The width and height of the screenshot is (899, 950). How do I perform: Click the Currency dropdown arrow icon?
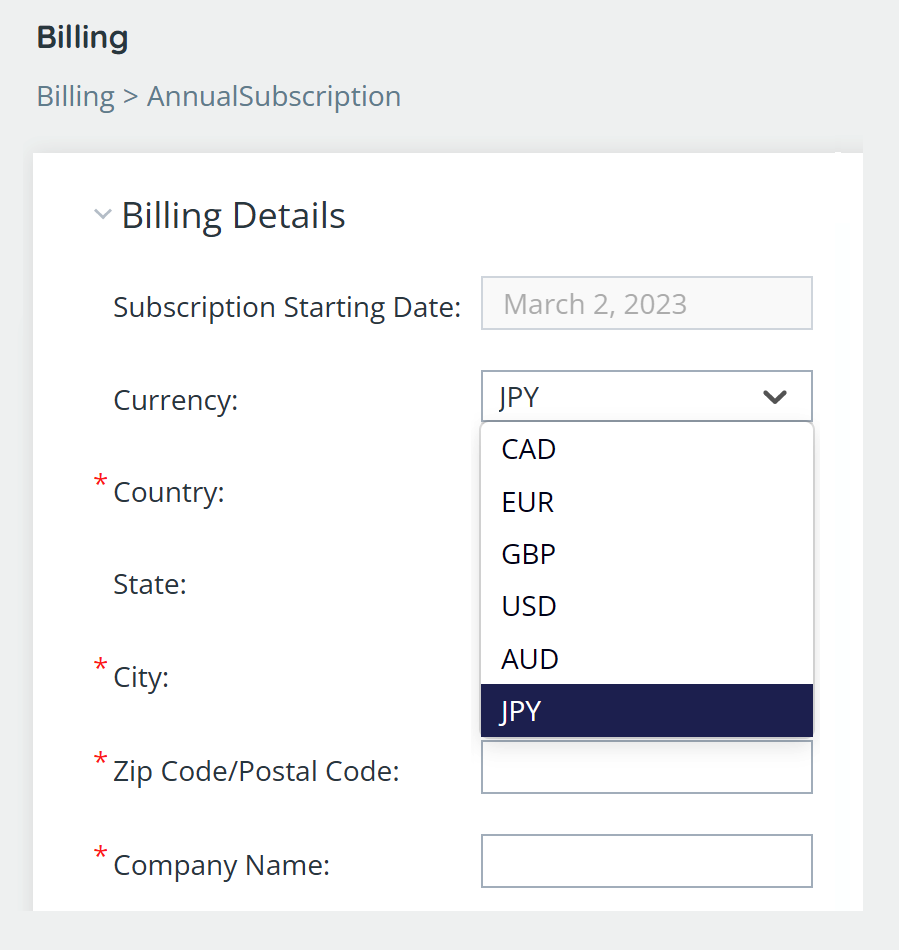774,397
